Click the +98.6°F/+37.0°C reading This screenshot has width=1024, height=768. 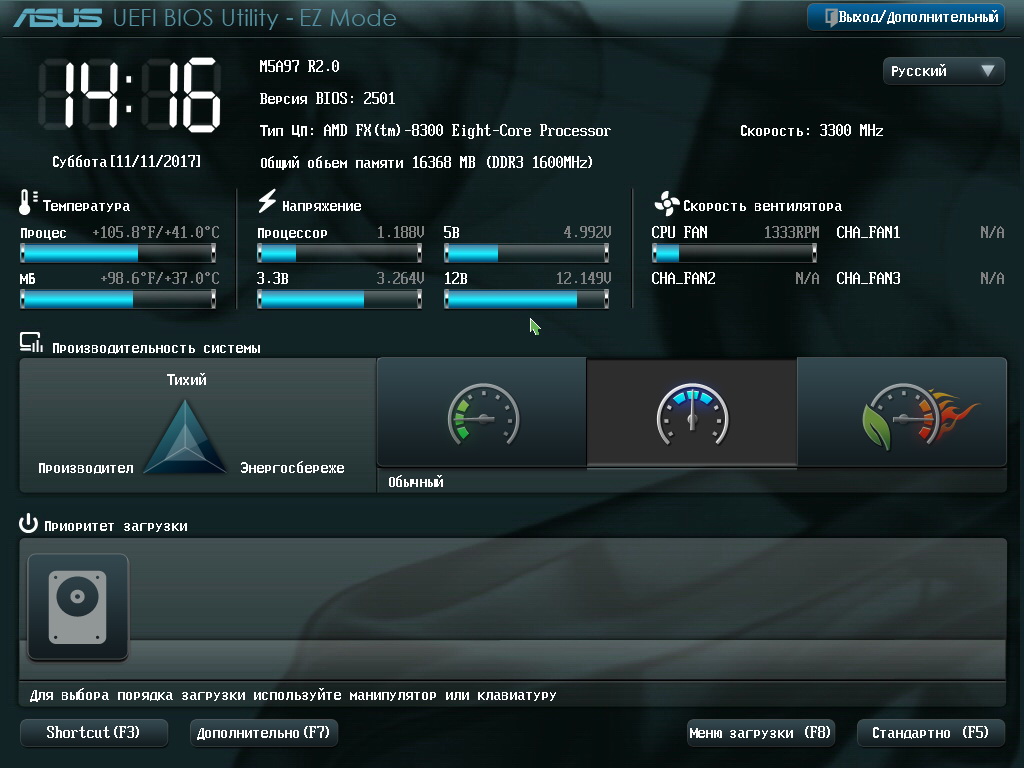pos(160,279)
